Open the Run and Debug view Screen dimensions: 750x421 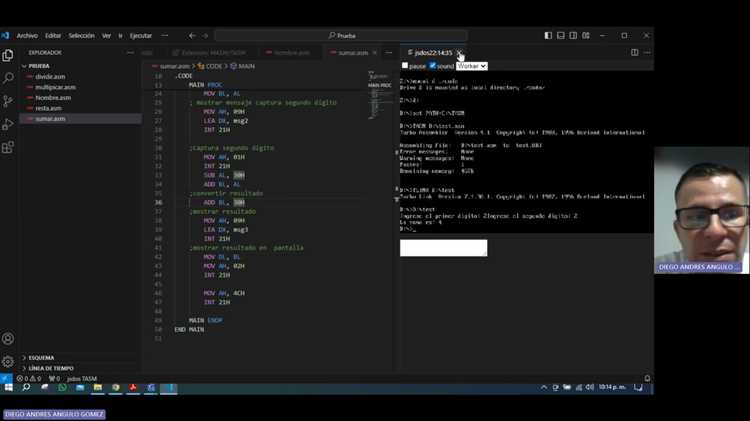[8, 124]
